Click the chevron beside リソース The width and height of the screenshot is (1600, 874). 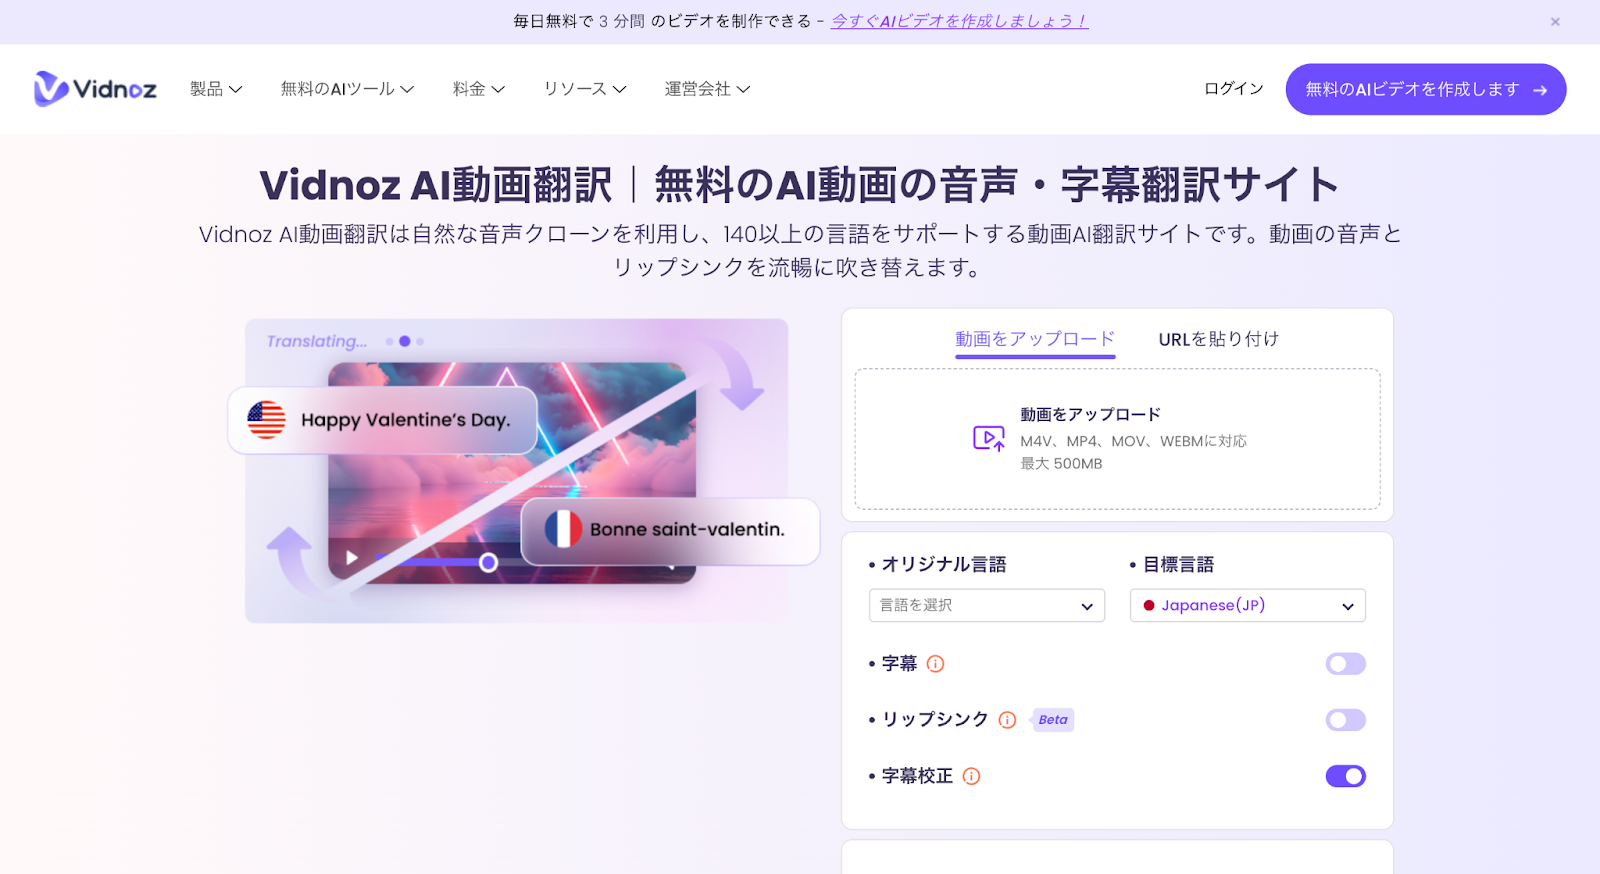coord(619,90)
